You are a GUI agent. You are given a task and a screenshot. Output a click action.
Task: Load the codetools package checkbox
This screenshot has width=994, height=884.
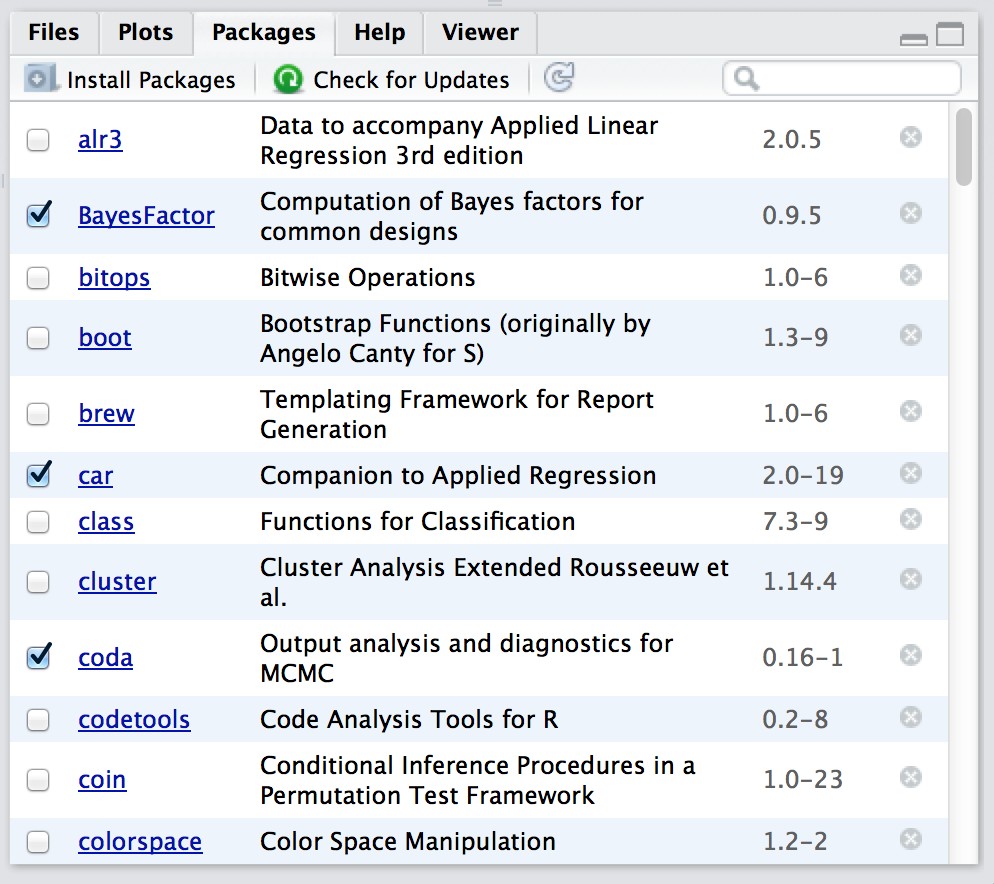coord(38,720)
